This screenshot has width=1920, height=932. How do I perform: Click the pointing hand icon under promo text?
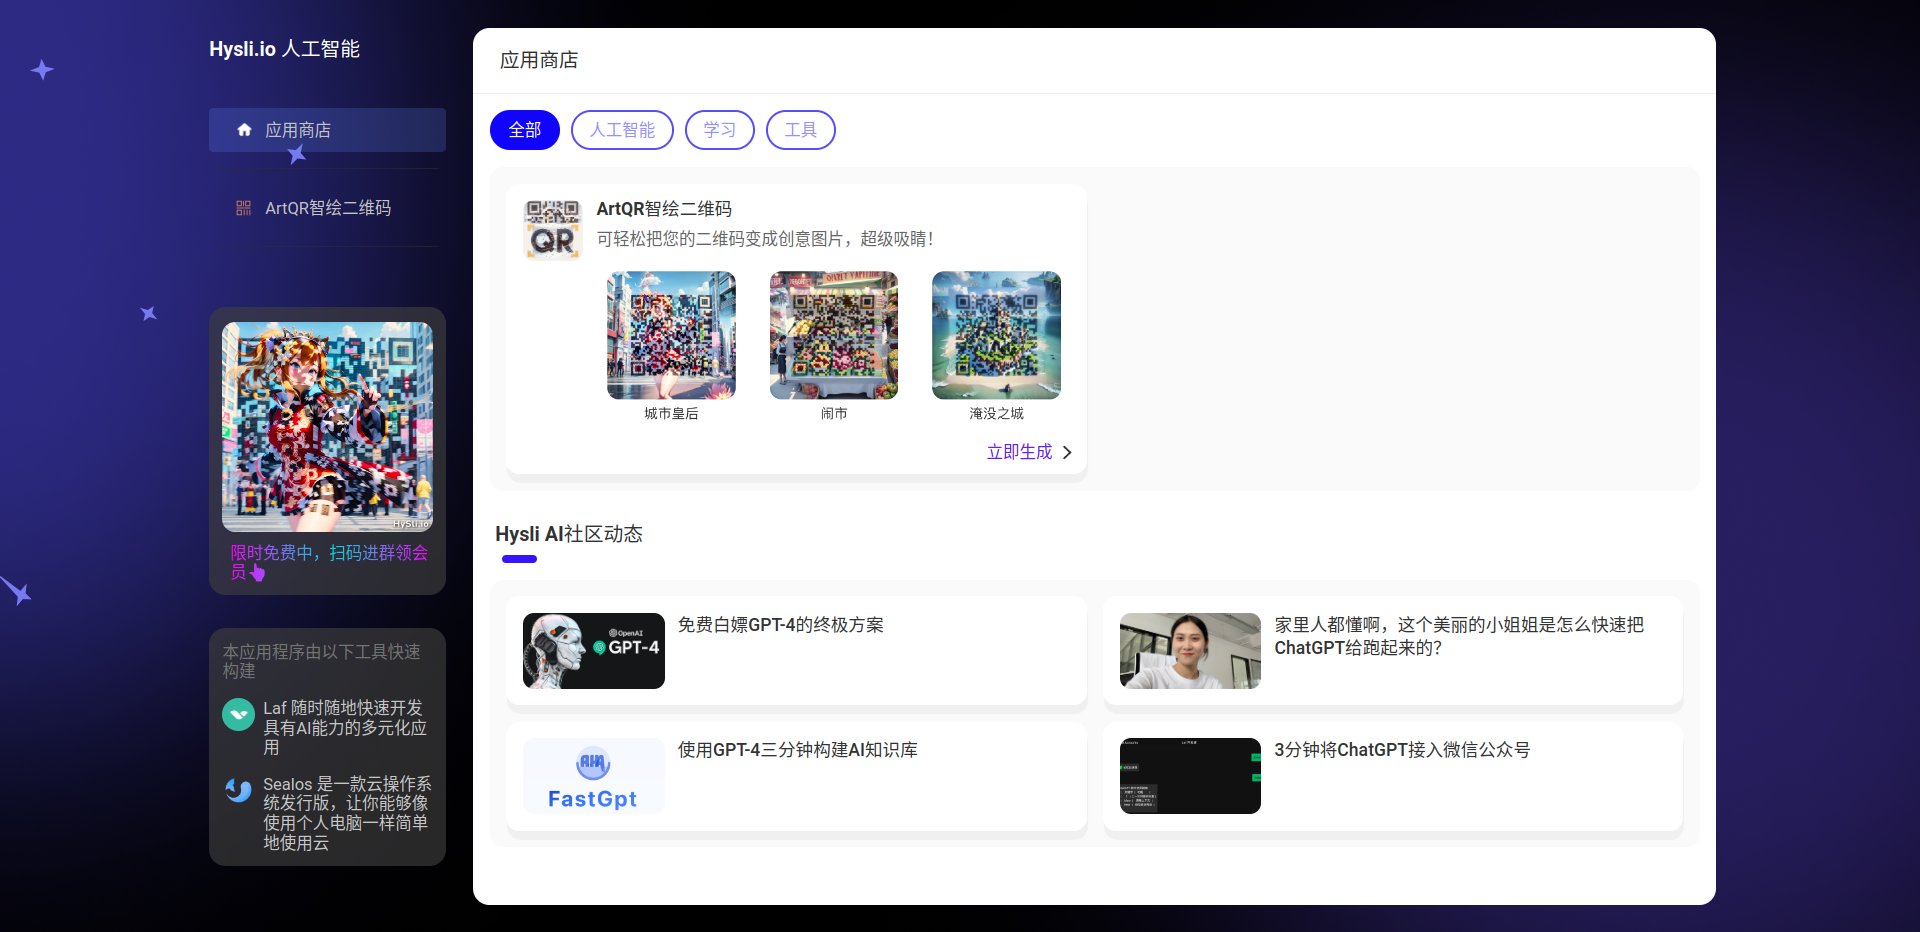(x=258, y=573)
